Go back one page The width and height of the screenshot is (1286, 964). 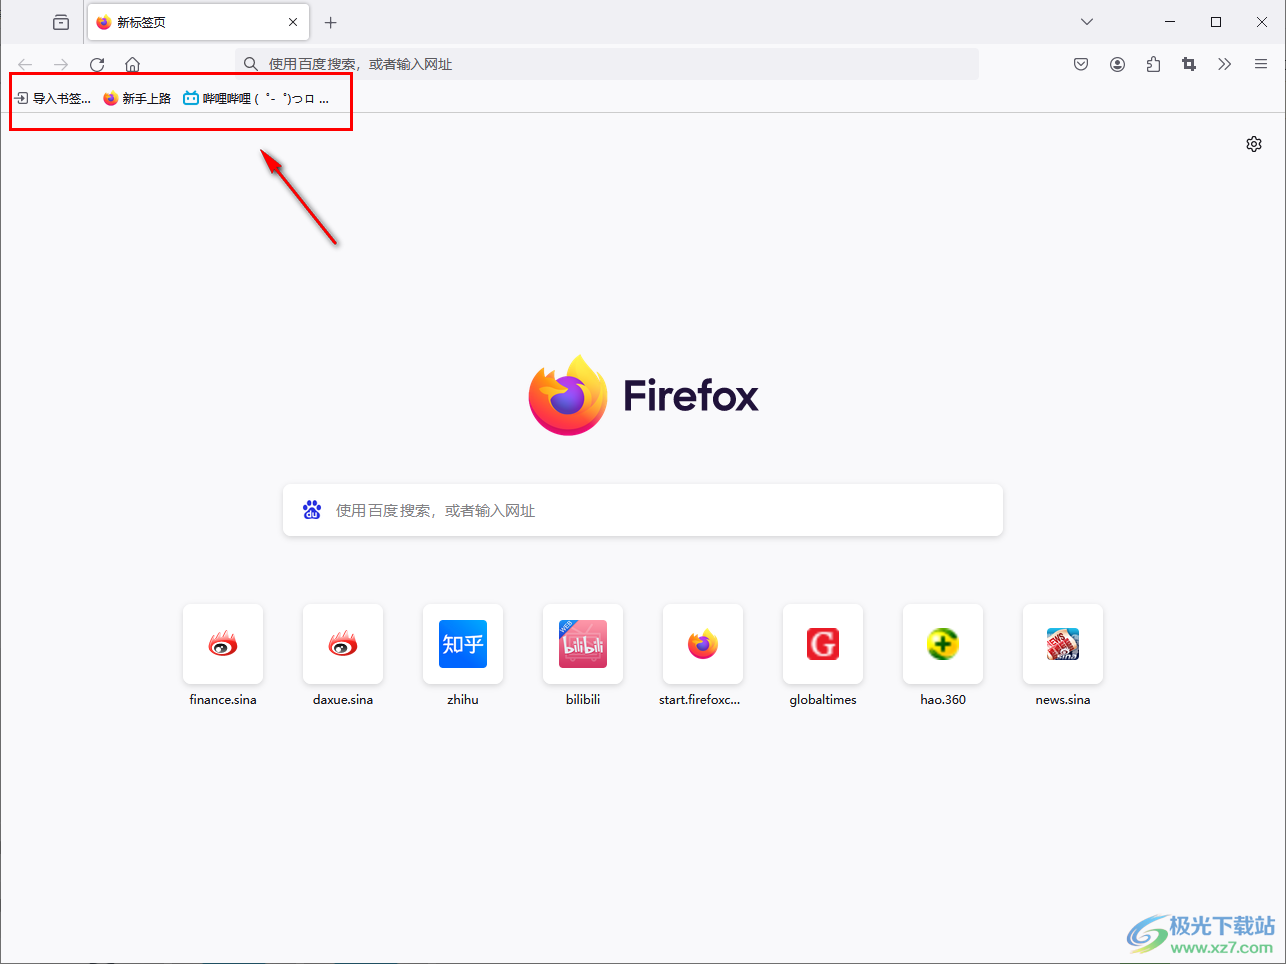click(26, 64)
